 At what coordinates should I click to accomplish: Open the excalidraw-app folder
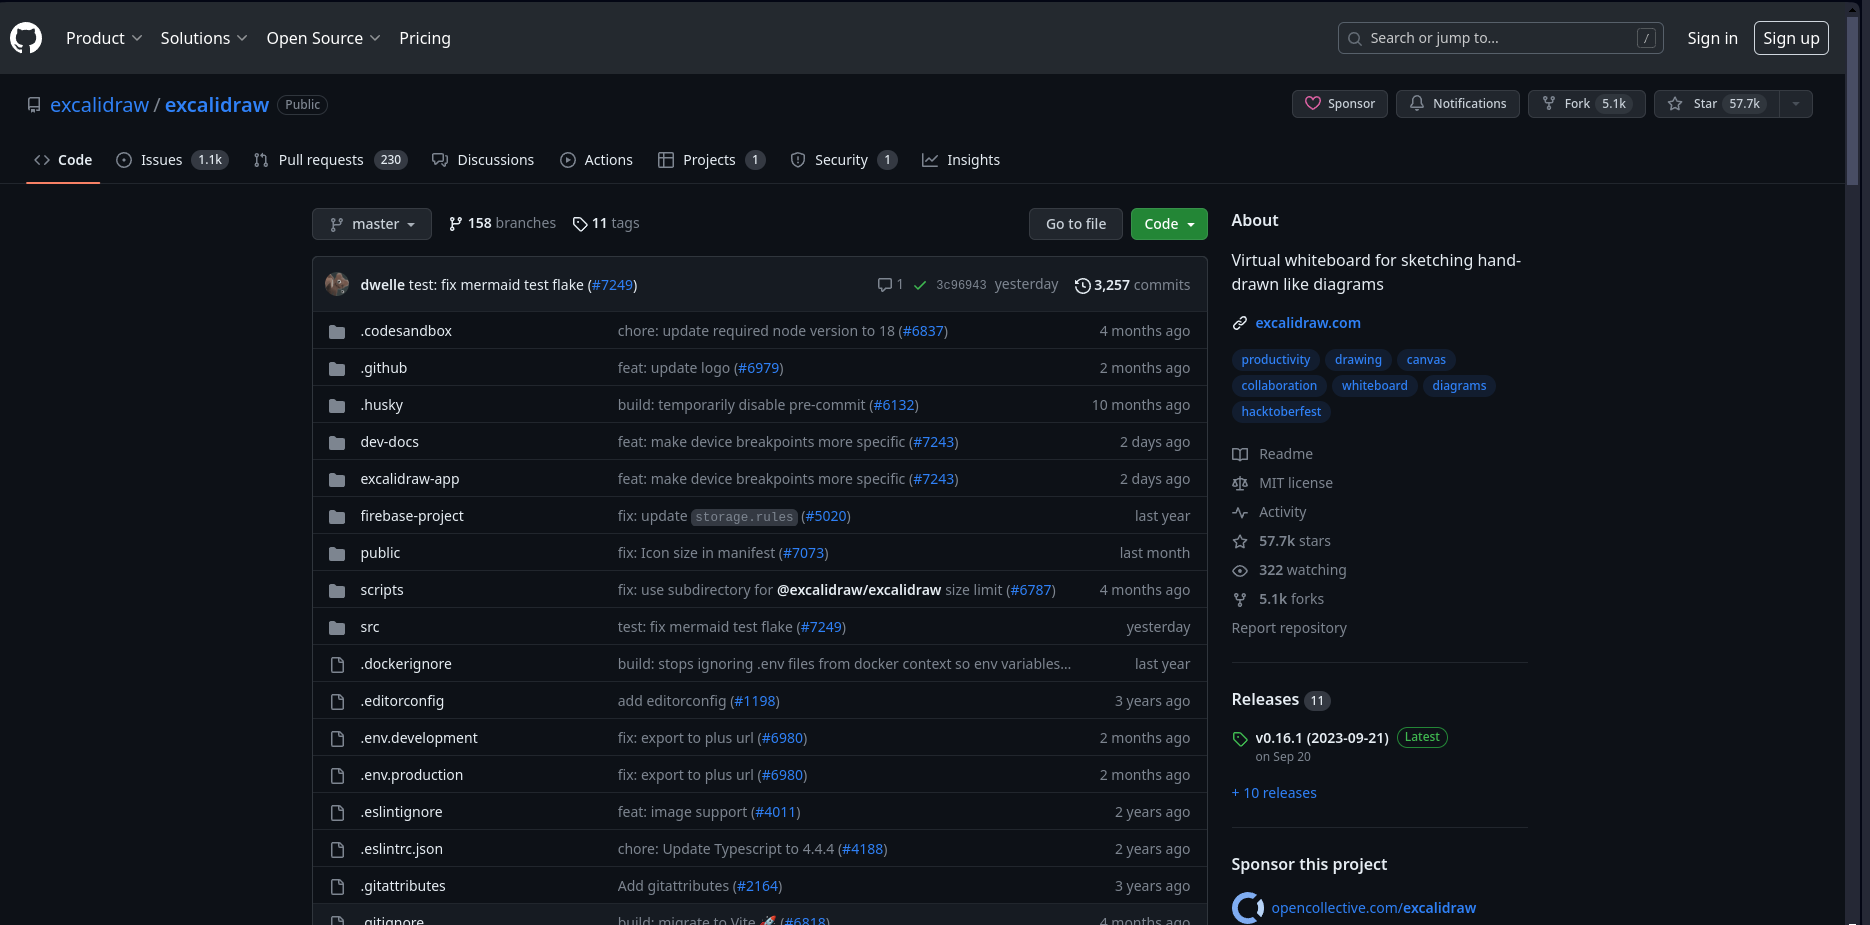click(x=410, y=479)
